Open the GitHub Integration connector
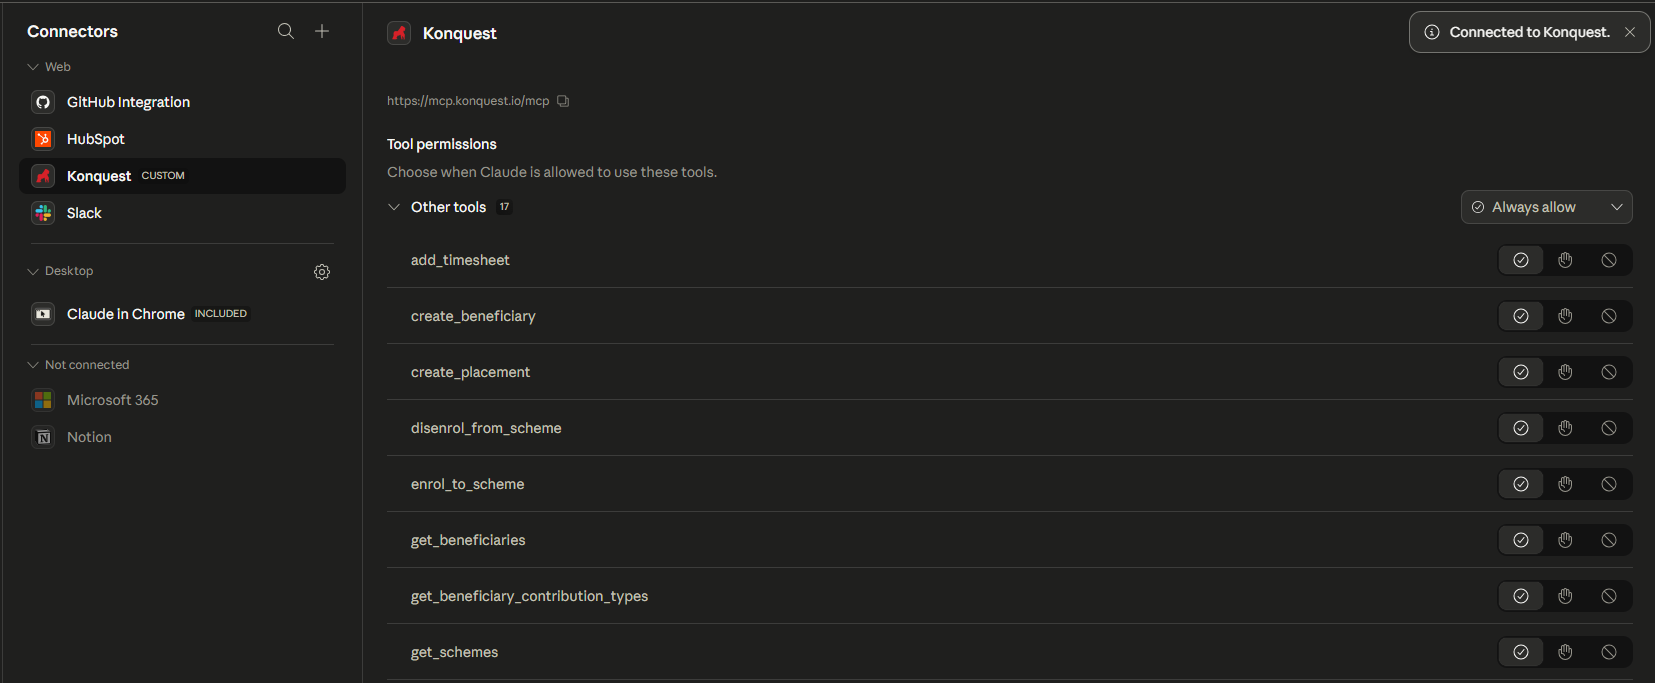The width and height of the screenshot is (1655, 683). [128, 102]
